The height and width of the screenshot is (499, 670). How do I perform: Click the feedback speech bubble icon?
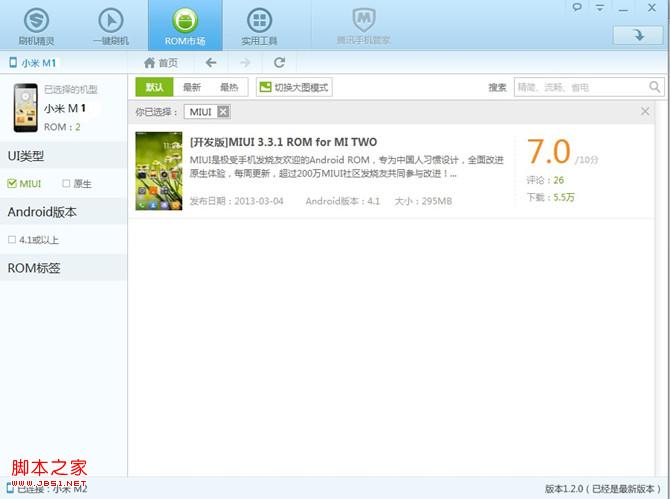577,7
